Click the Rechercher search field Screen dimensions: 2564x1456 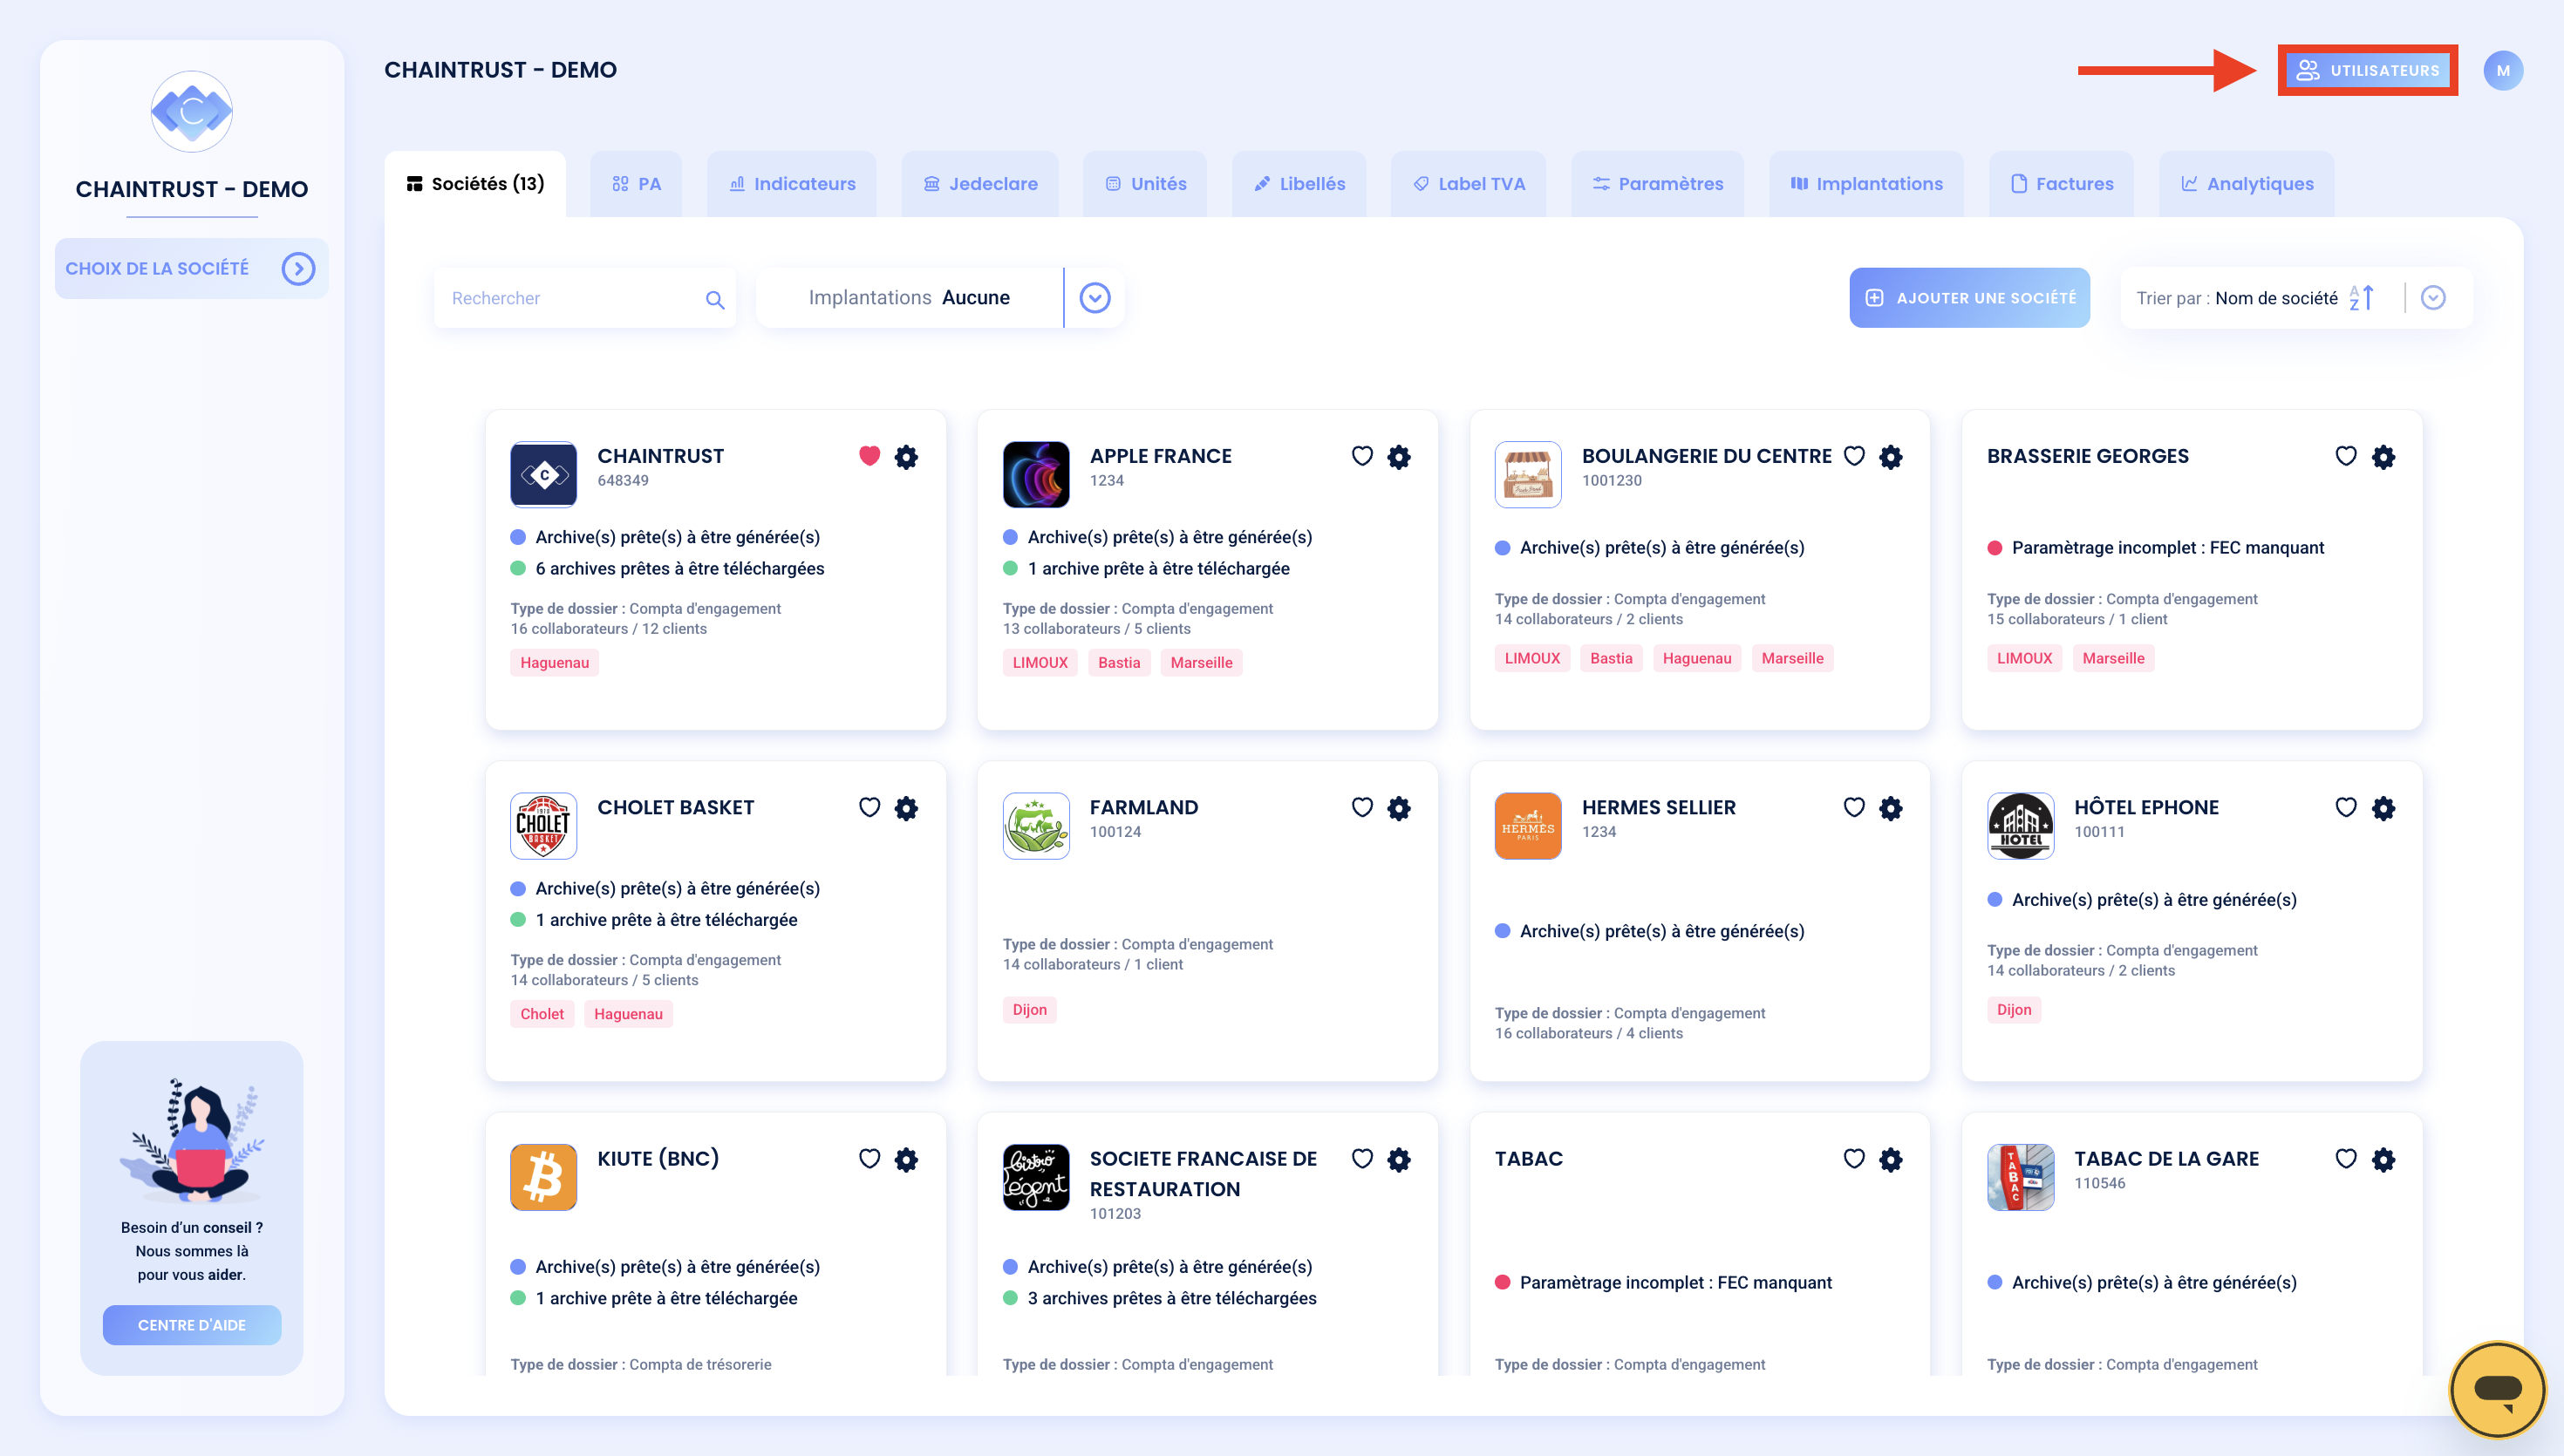coord(585,298)
